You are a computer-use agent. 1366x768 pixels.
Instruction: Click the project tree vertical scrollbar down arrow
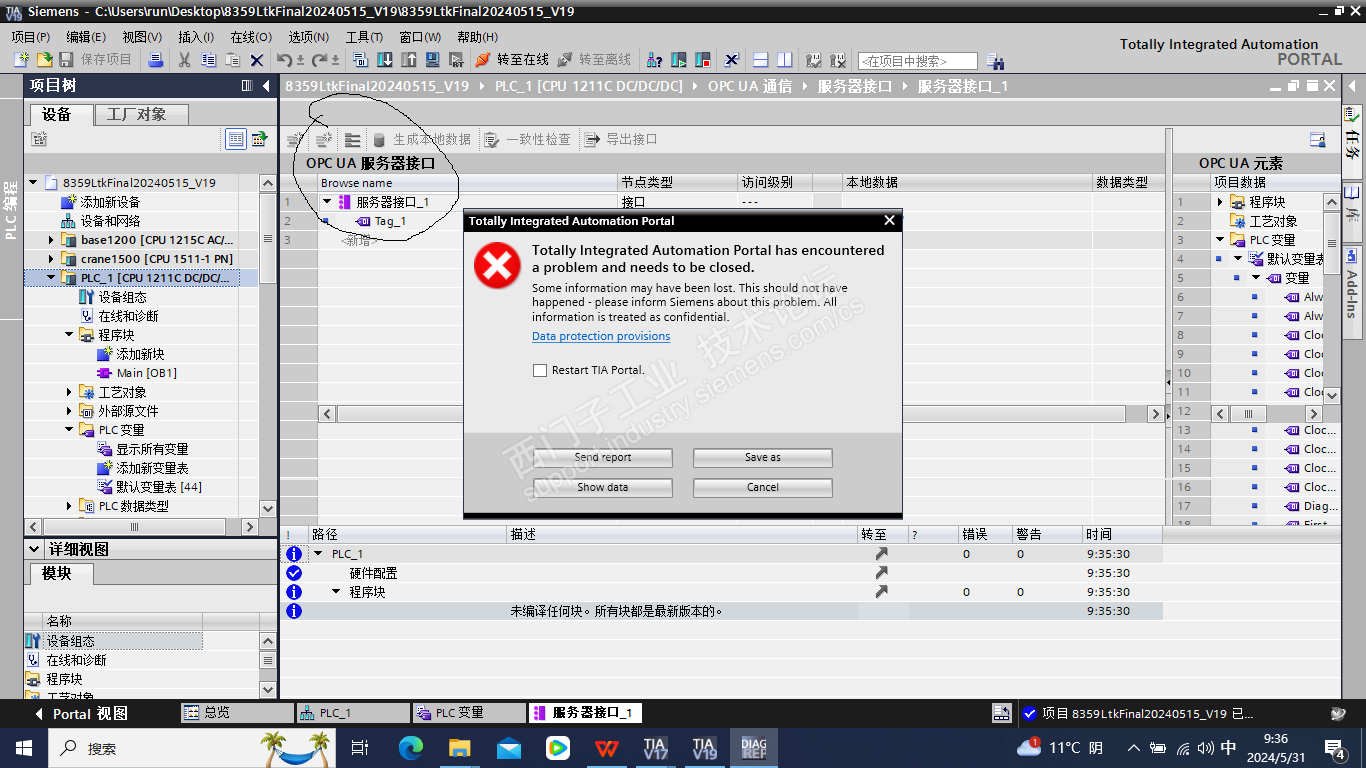tap(267, 507)
